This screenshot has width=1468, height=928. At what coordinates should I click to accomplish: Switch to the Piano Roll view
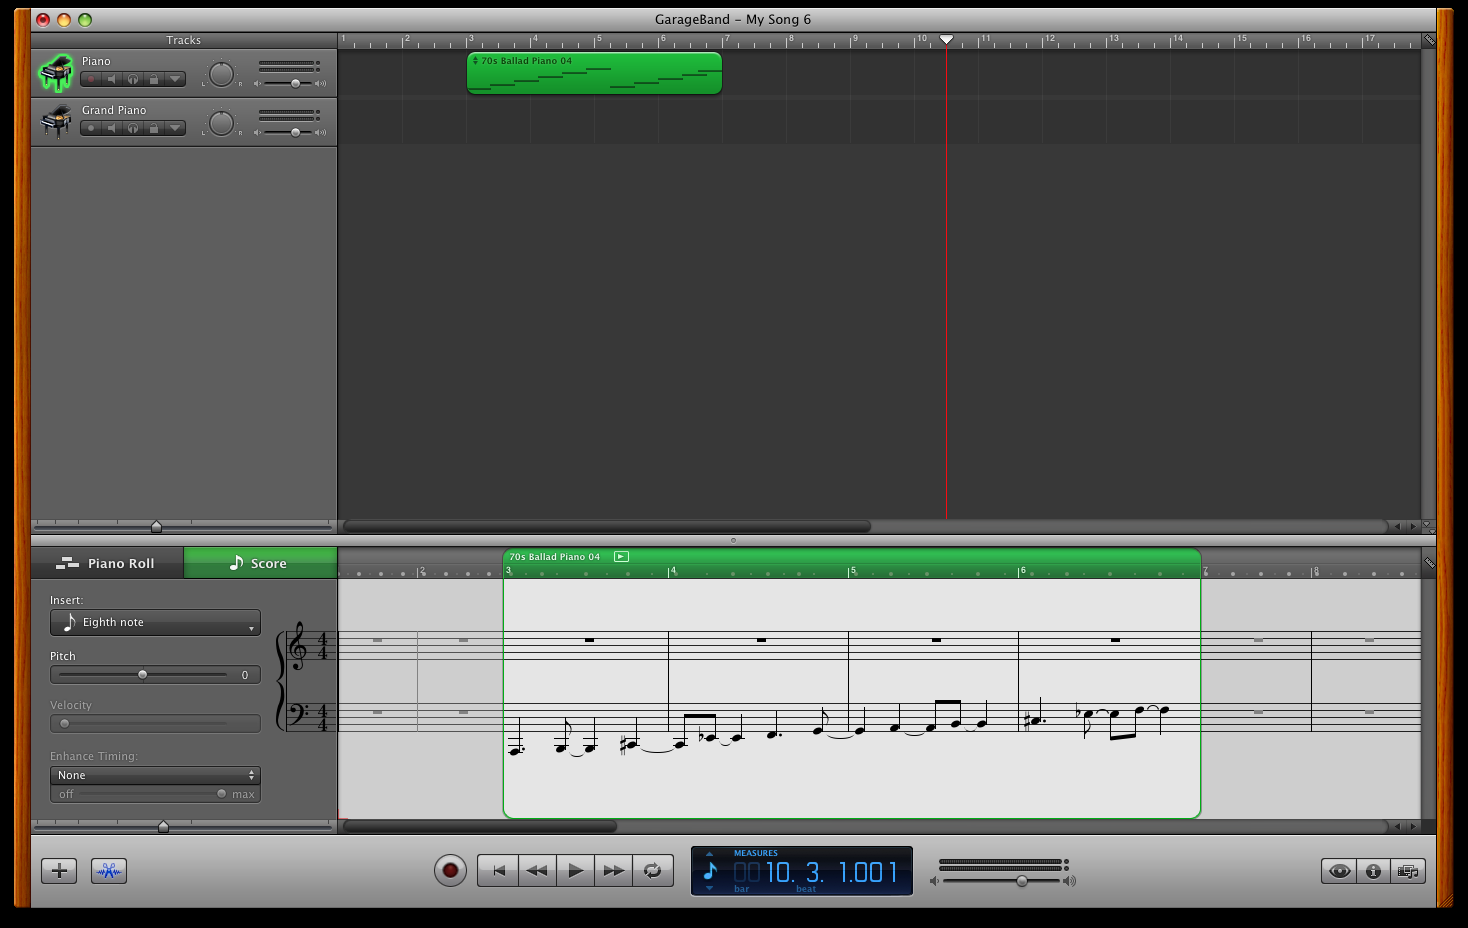pyautogui.click(x=107, y=563)
